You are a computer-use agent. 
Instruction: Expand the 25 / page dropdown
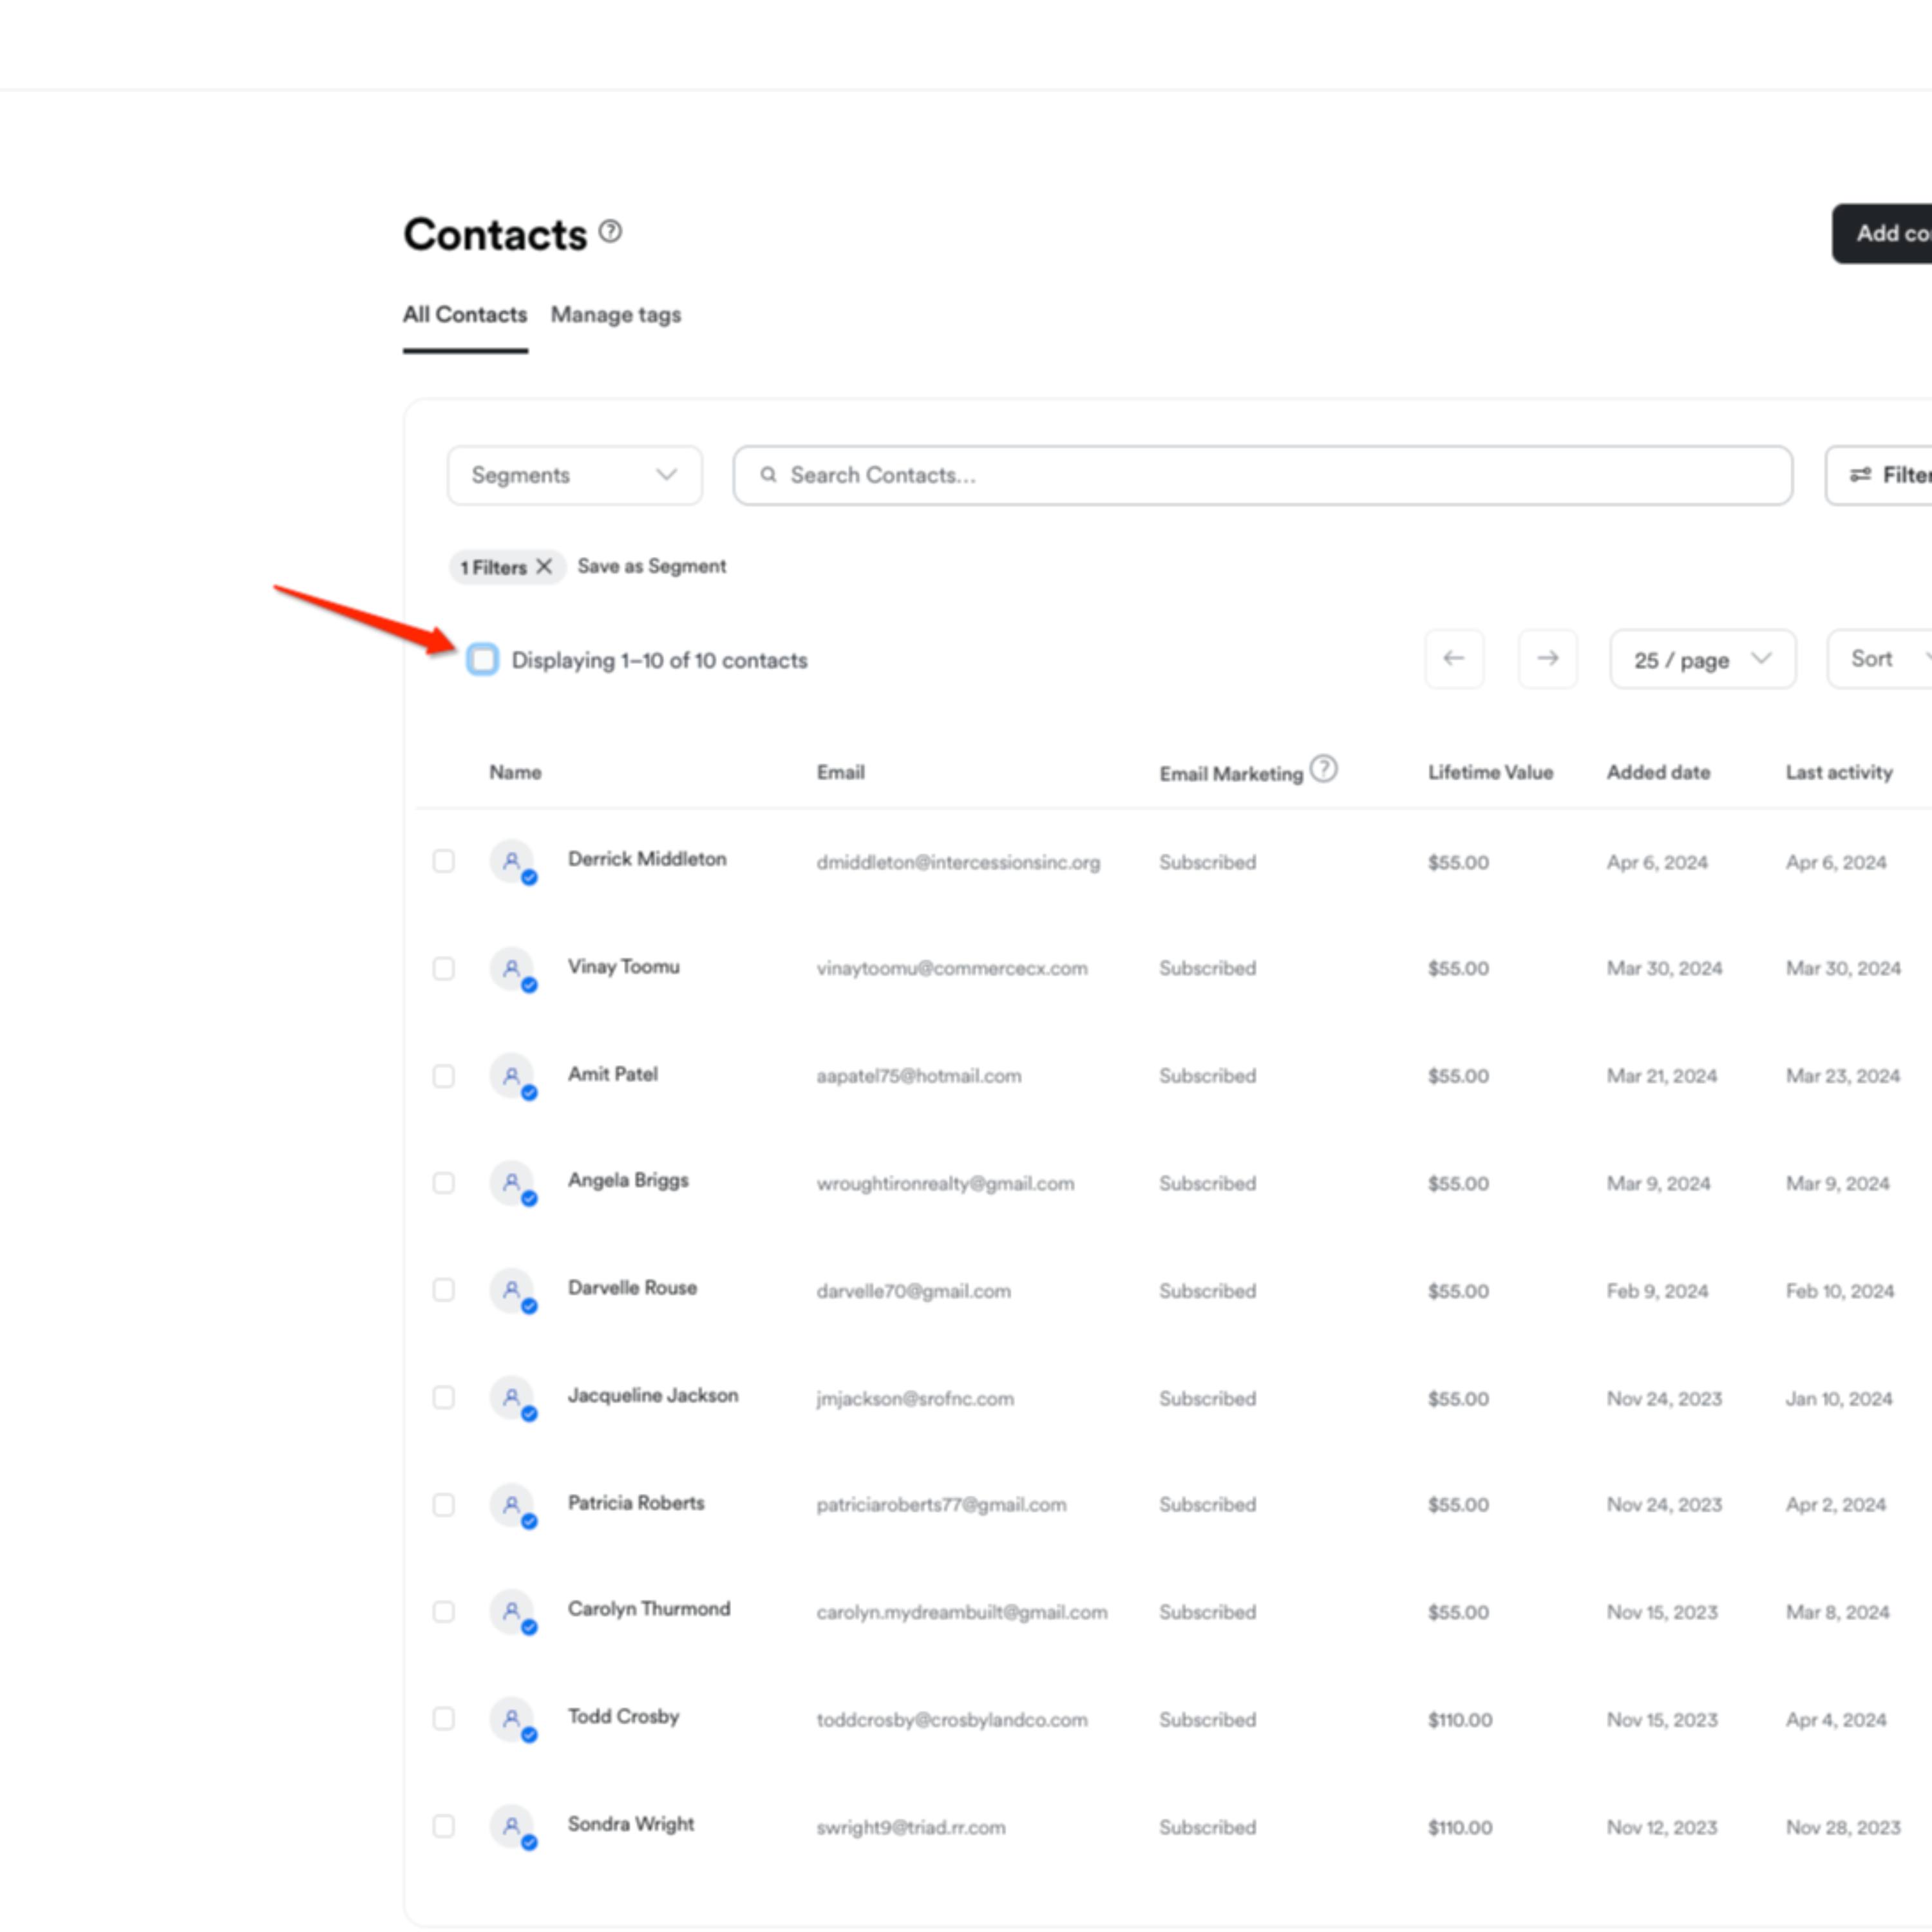1702,659
